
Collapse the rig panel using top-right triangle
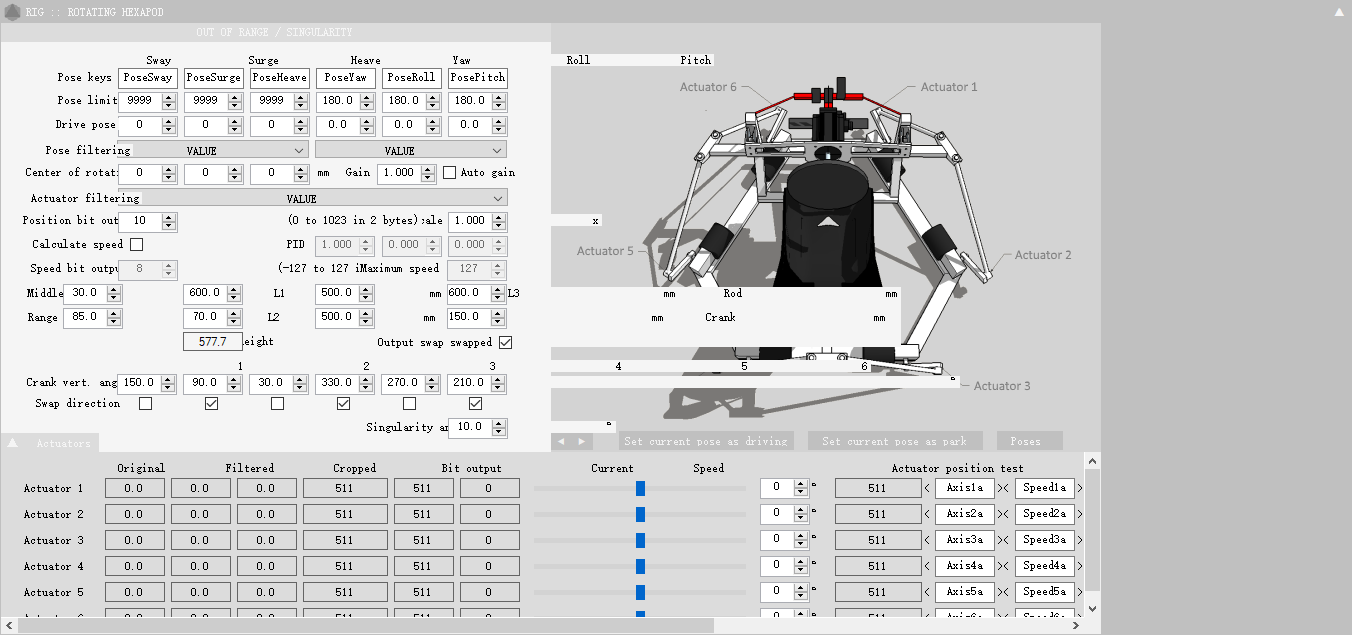(1339, 12)
